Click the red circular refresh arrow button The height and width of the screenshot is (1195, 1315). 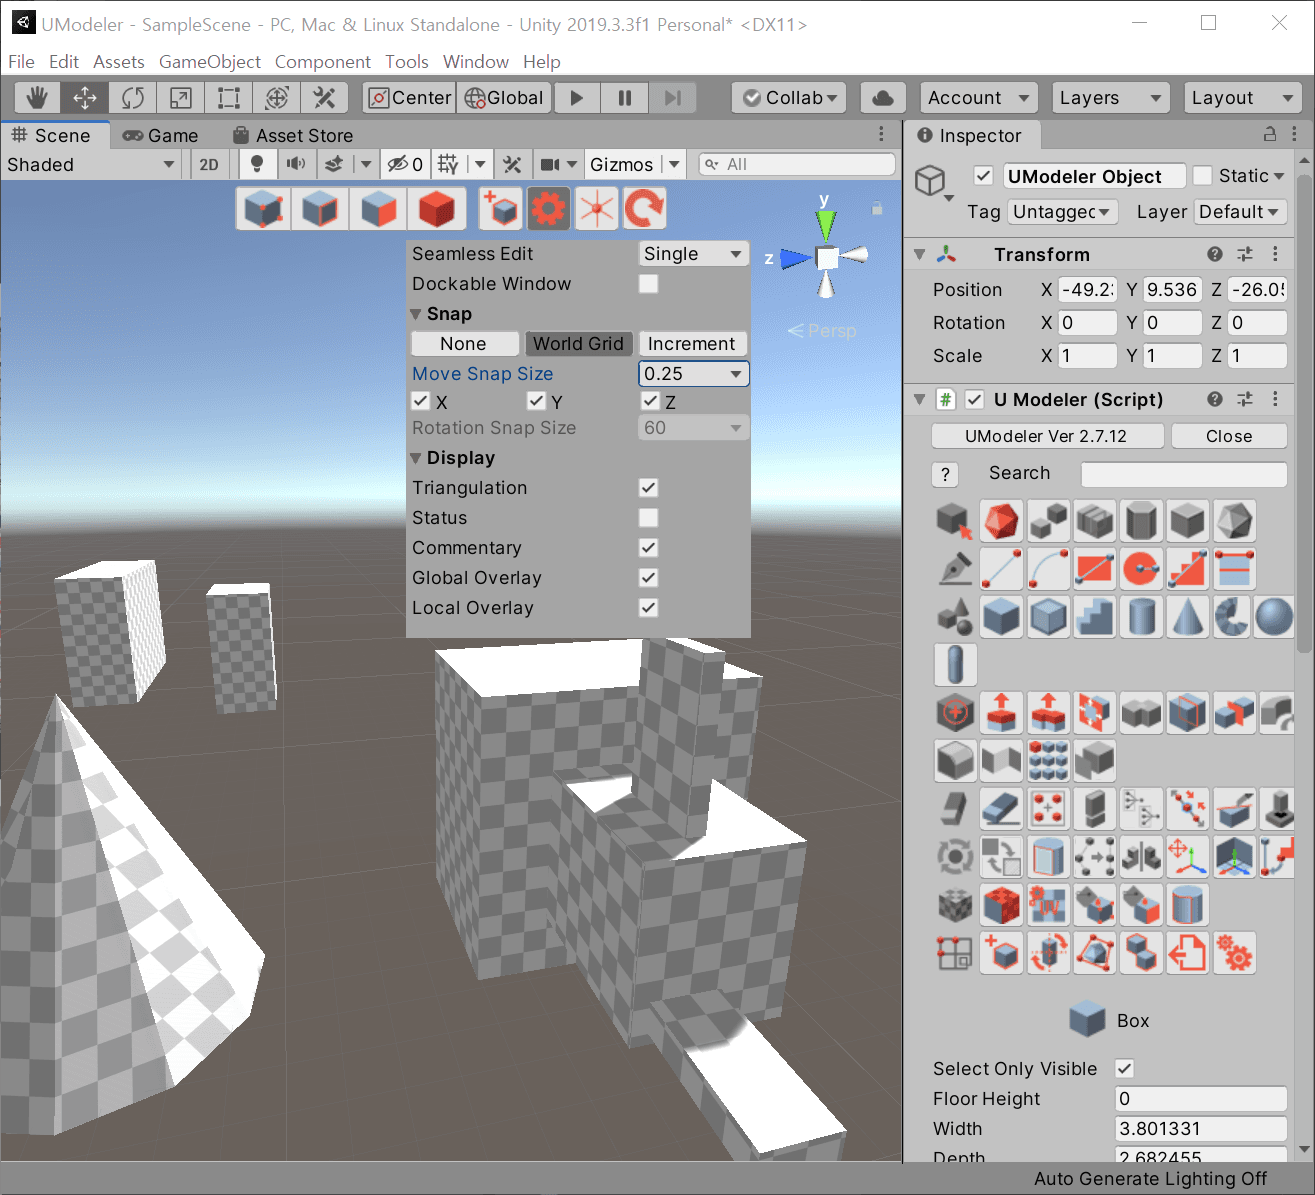(x=645, y=208)
